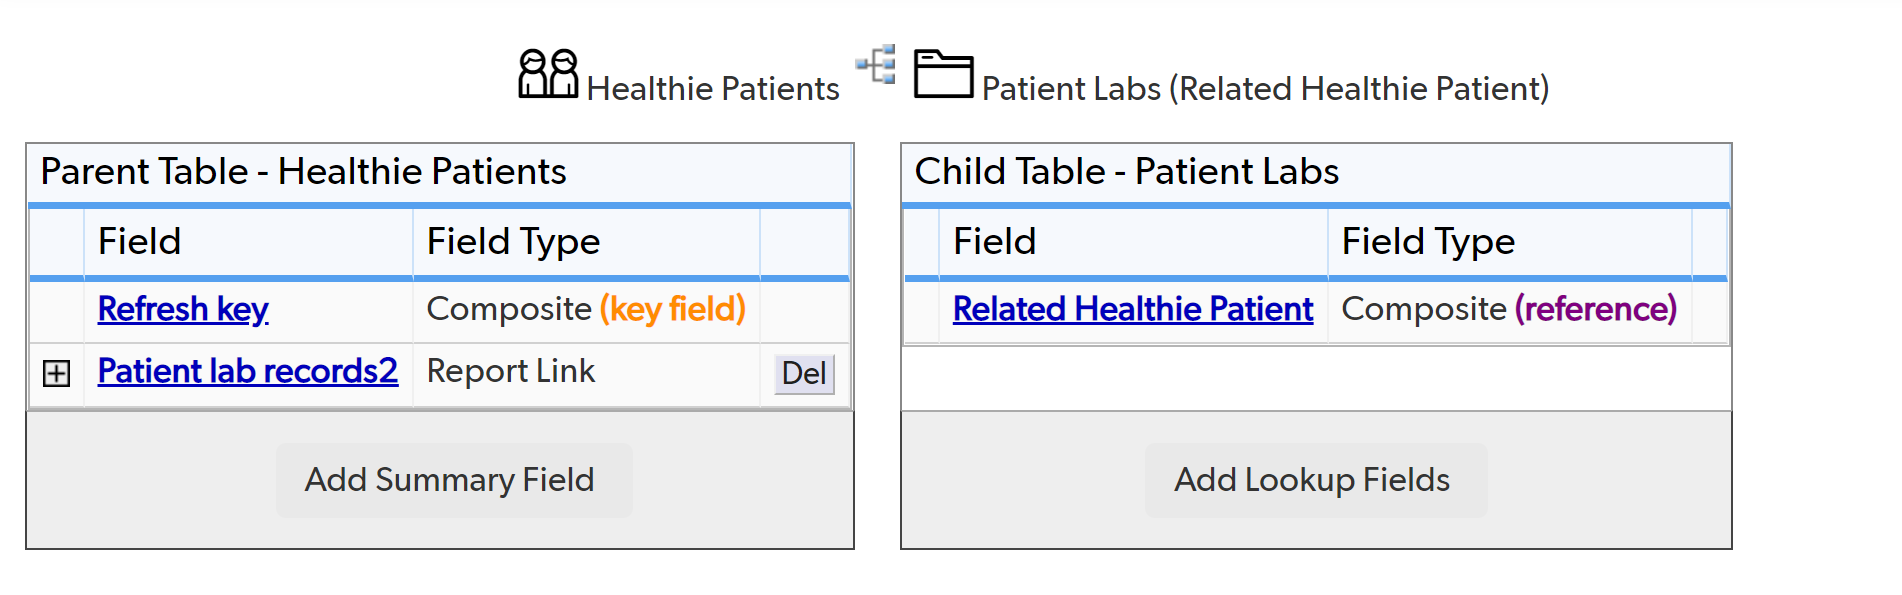This screenshot has width=1902, height=595.
Task: Click the relationship connector icon between table names
Action: 874,68
